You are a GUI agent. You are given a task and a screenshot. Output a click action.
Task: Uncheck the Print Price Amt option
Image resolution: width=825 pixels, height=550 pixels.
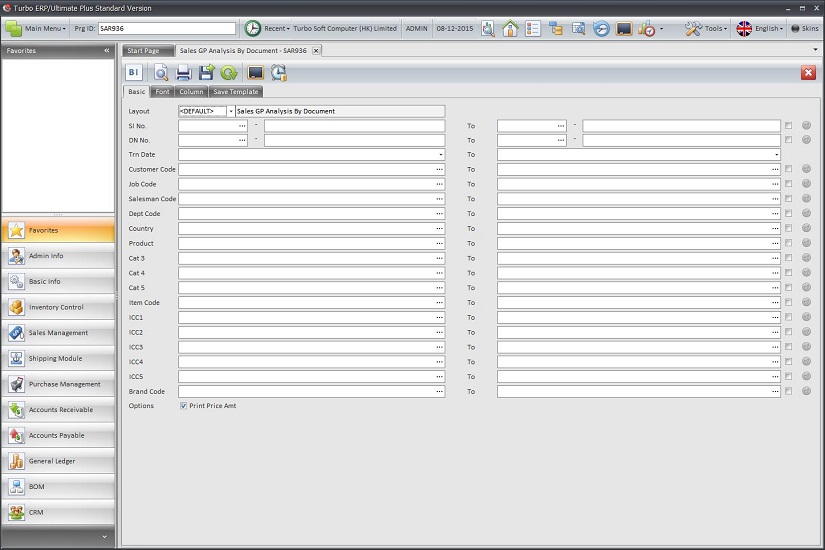[x=183, y=406]
